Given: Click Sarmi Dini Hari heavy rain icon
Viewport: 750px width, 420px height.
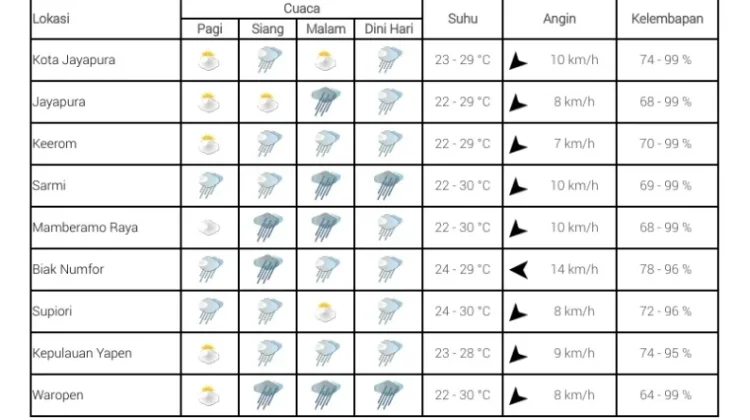Looking at the screenshot, I should click(x=388, y=186).
